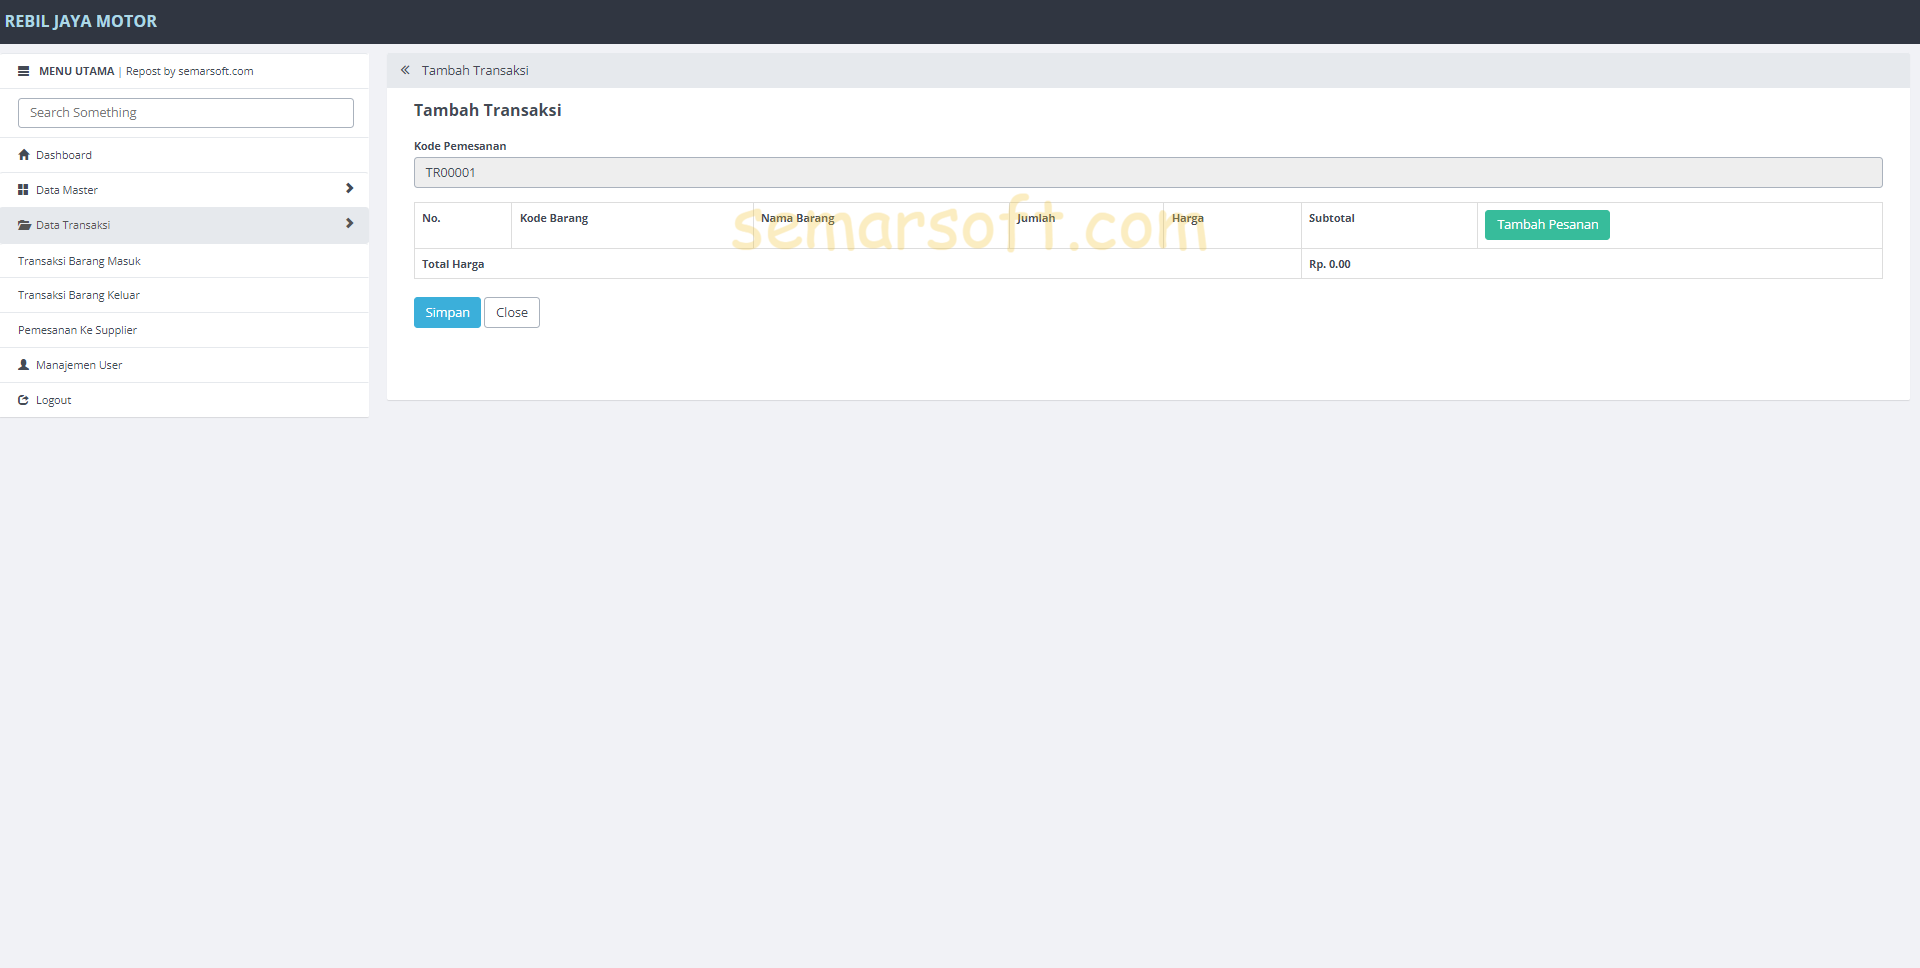Screen dimensions: 1920x968
Task: Open Transaksi Barang Masuk
Action: click(79, 261)
